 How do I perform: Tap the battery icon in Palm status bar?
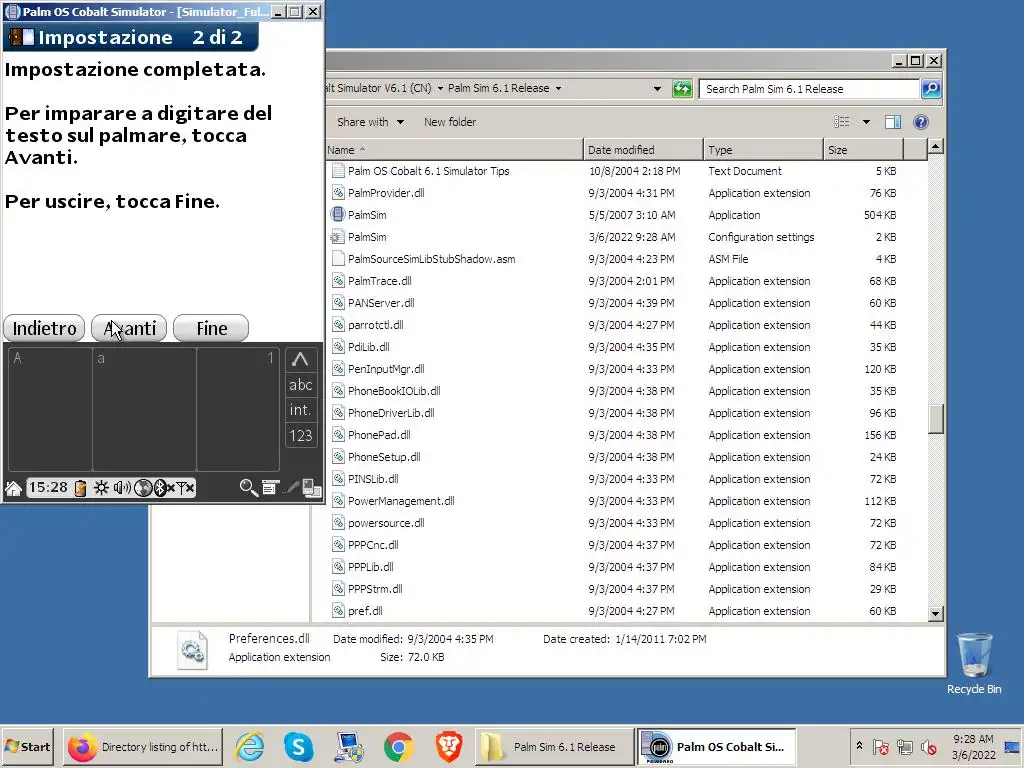80,488
